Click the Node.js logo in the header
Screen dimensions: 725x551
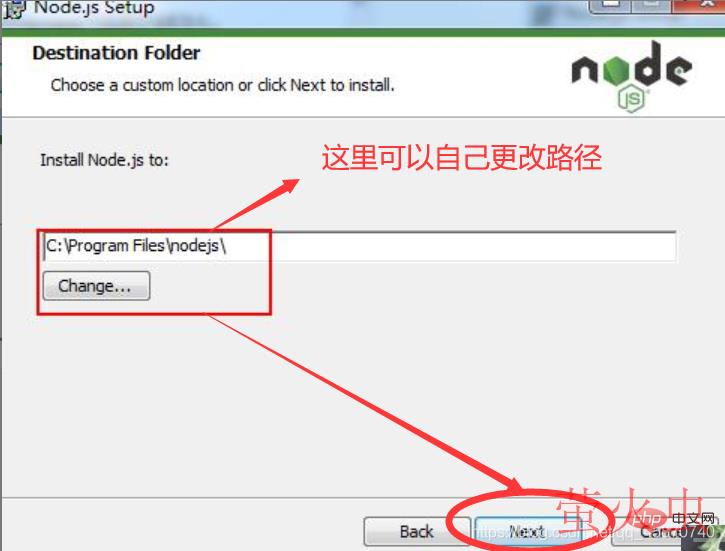click(632, 76)
